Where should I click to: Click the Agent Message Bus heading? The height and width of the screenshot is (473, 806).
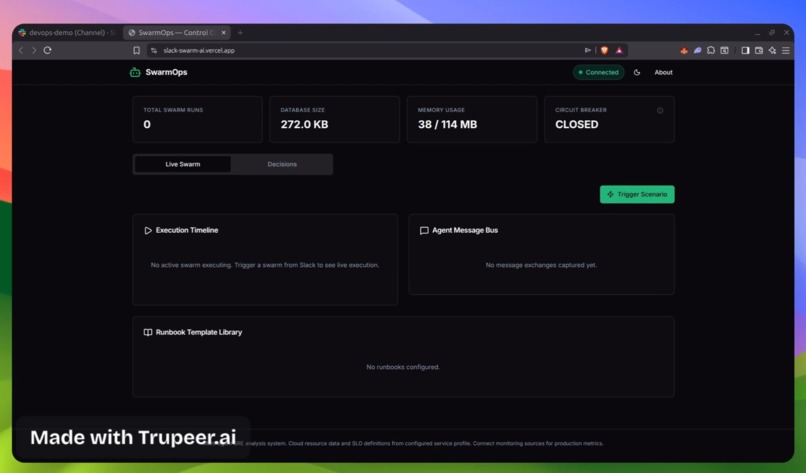pyautogui.click(x=465, y=230)
